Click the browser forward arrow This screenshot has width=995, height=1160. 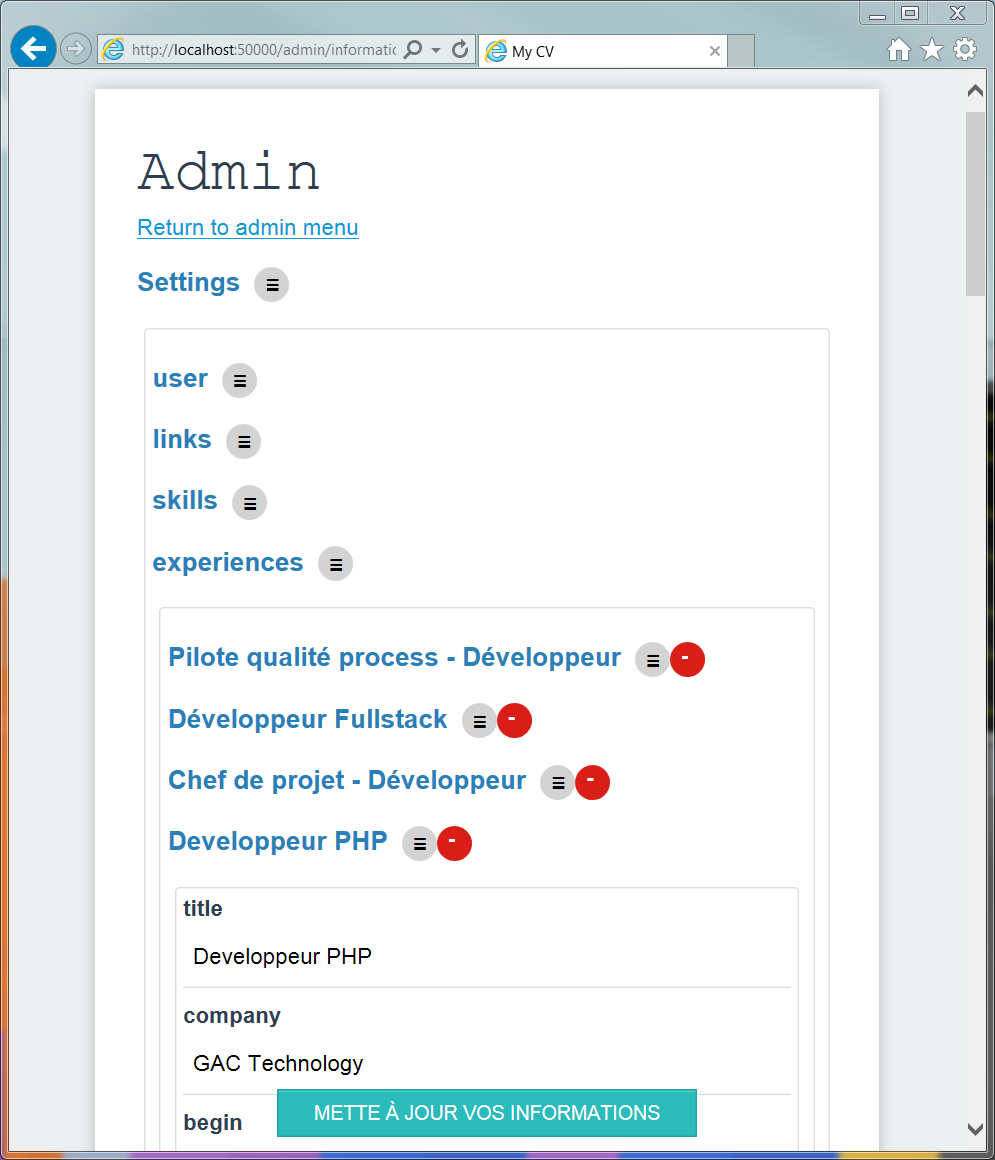click(x=75, y=50)
